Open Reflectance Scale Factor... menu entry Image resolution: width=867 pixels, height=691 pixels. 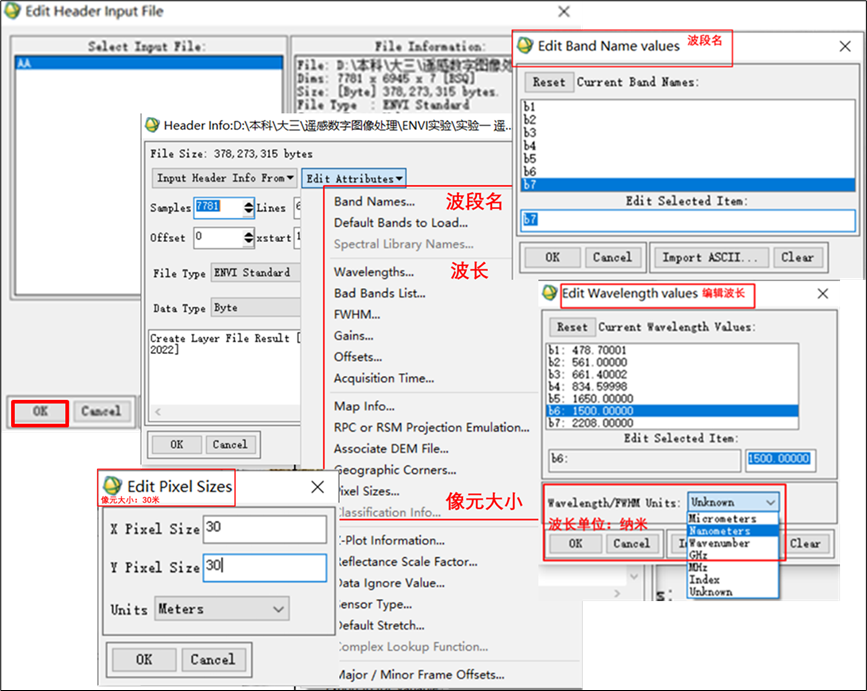point(408,561)
